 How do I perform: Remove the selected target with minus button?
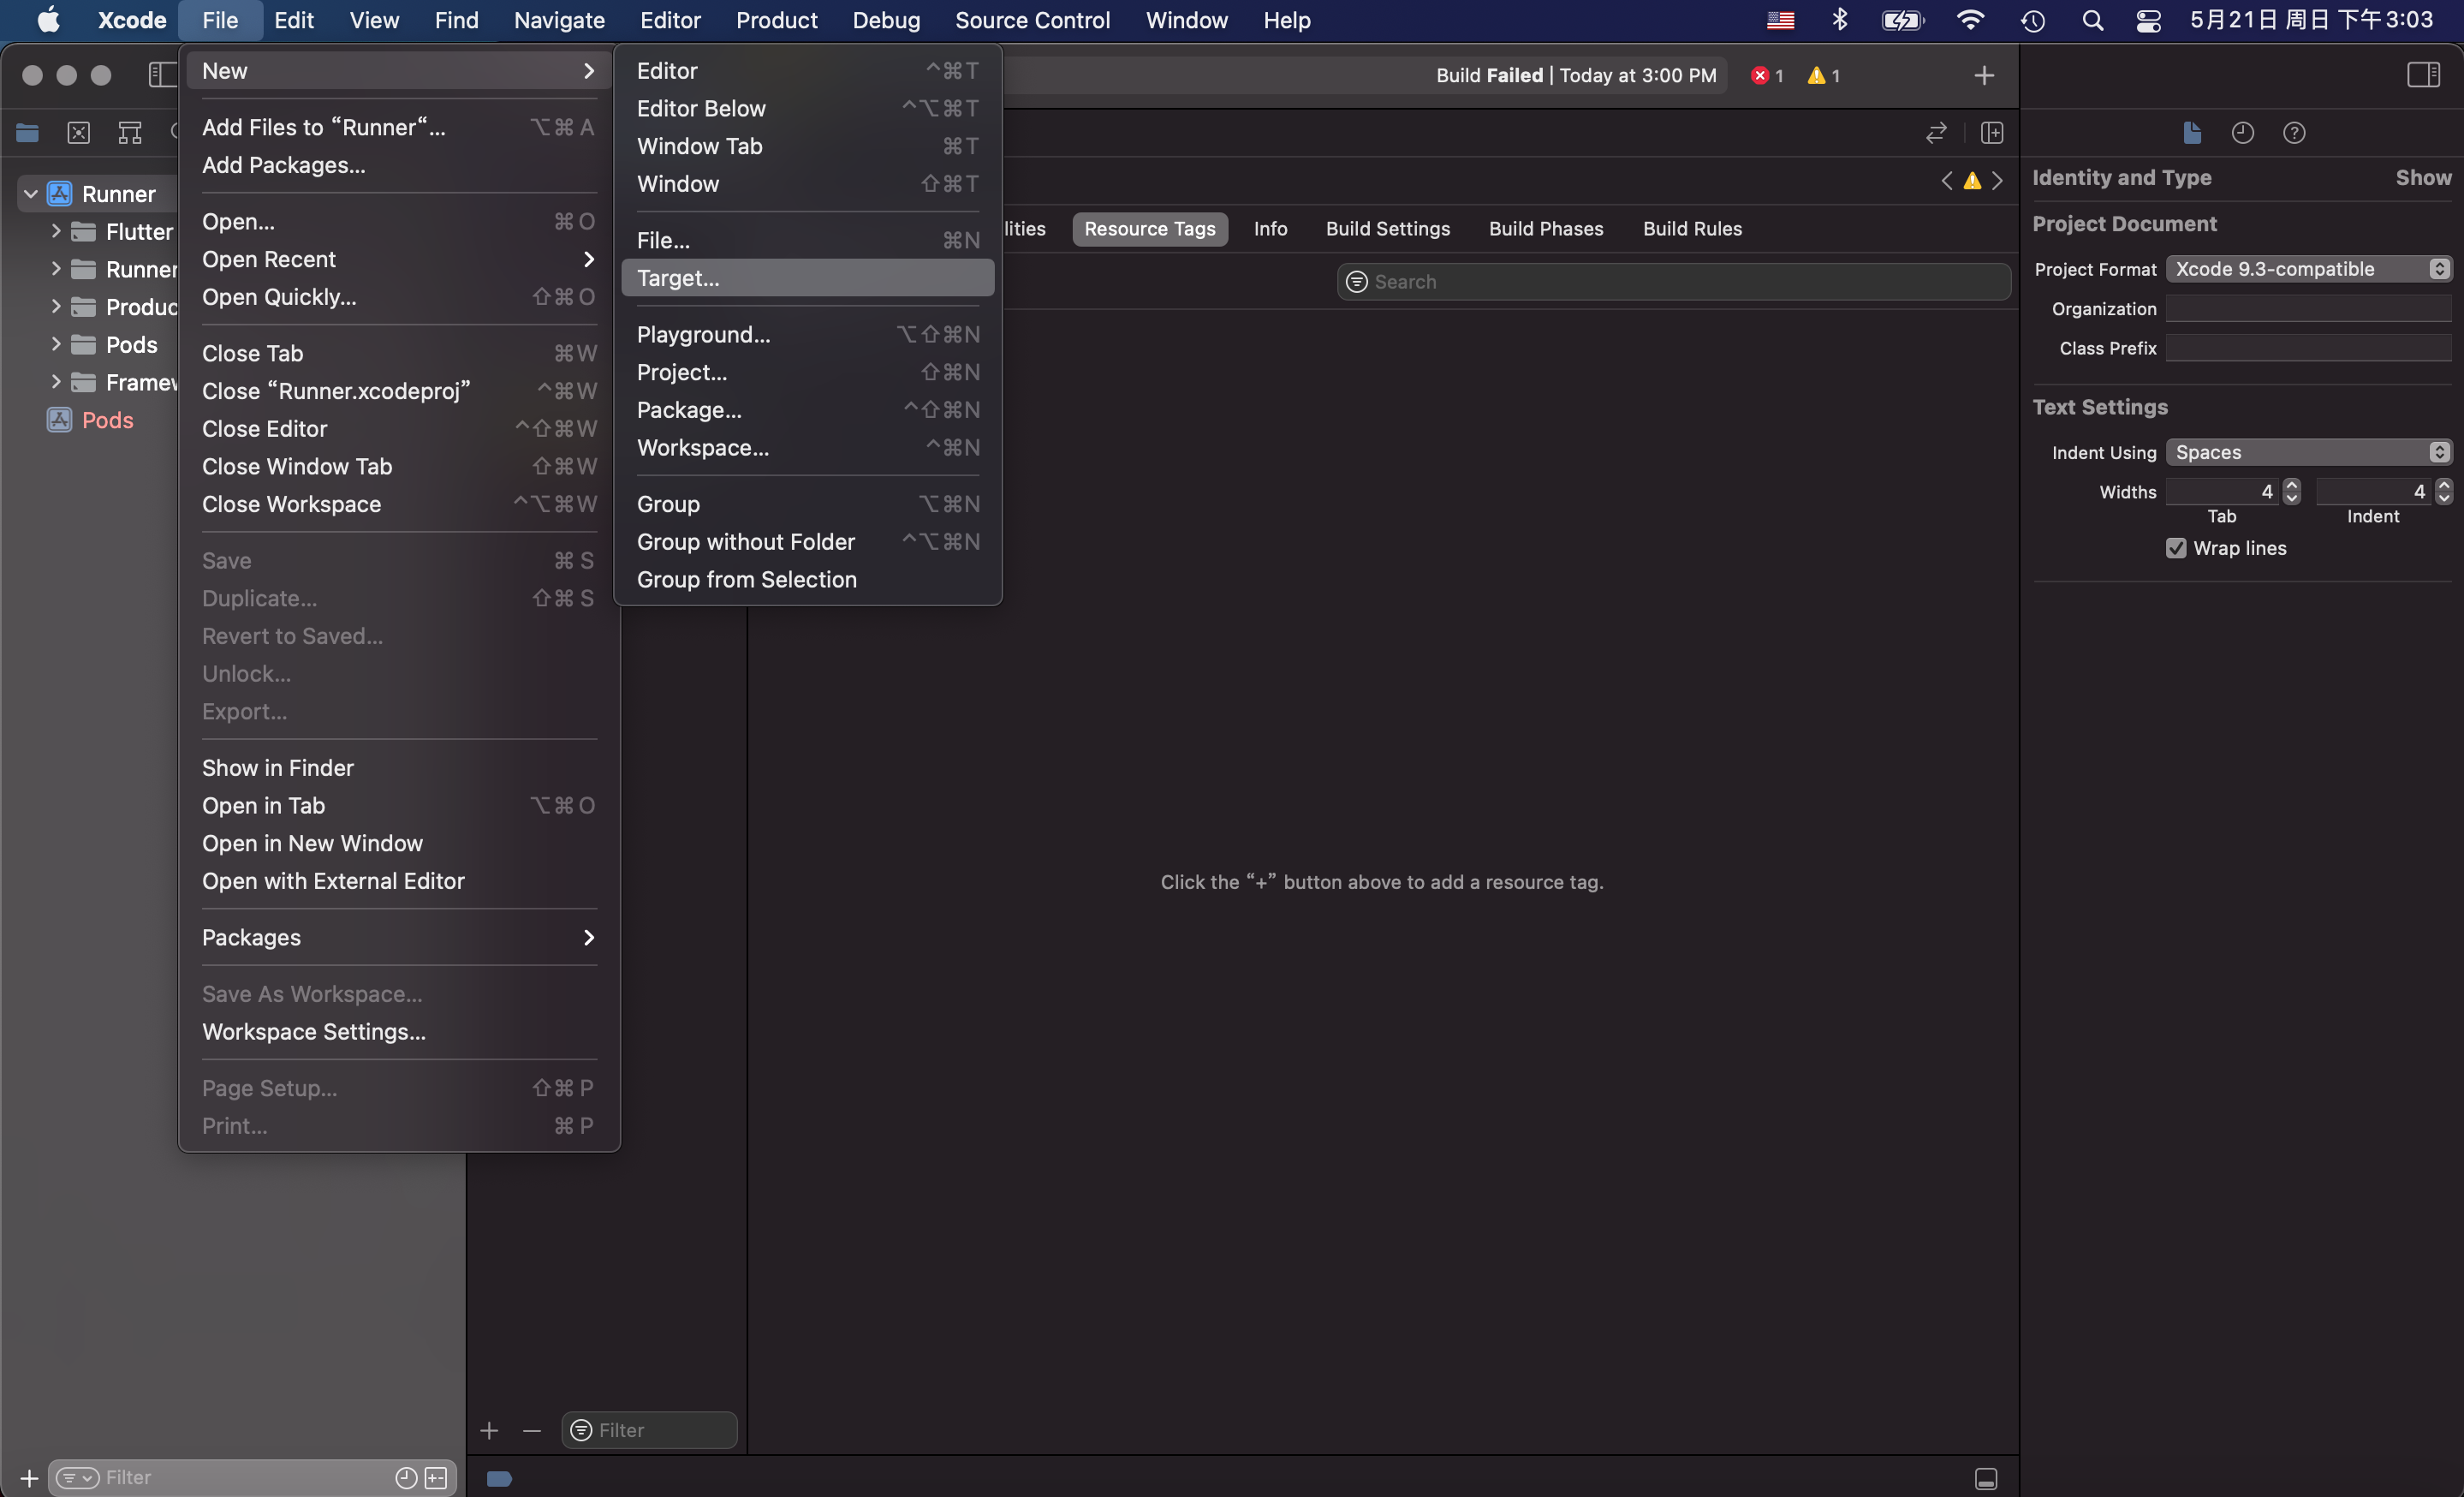532,1430
